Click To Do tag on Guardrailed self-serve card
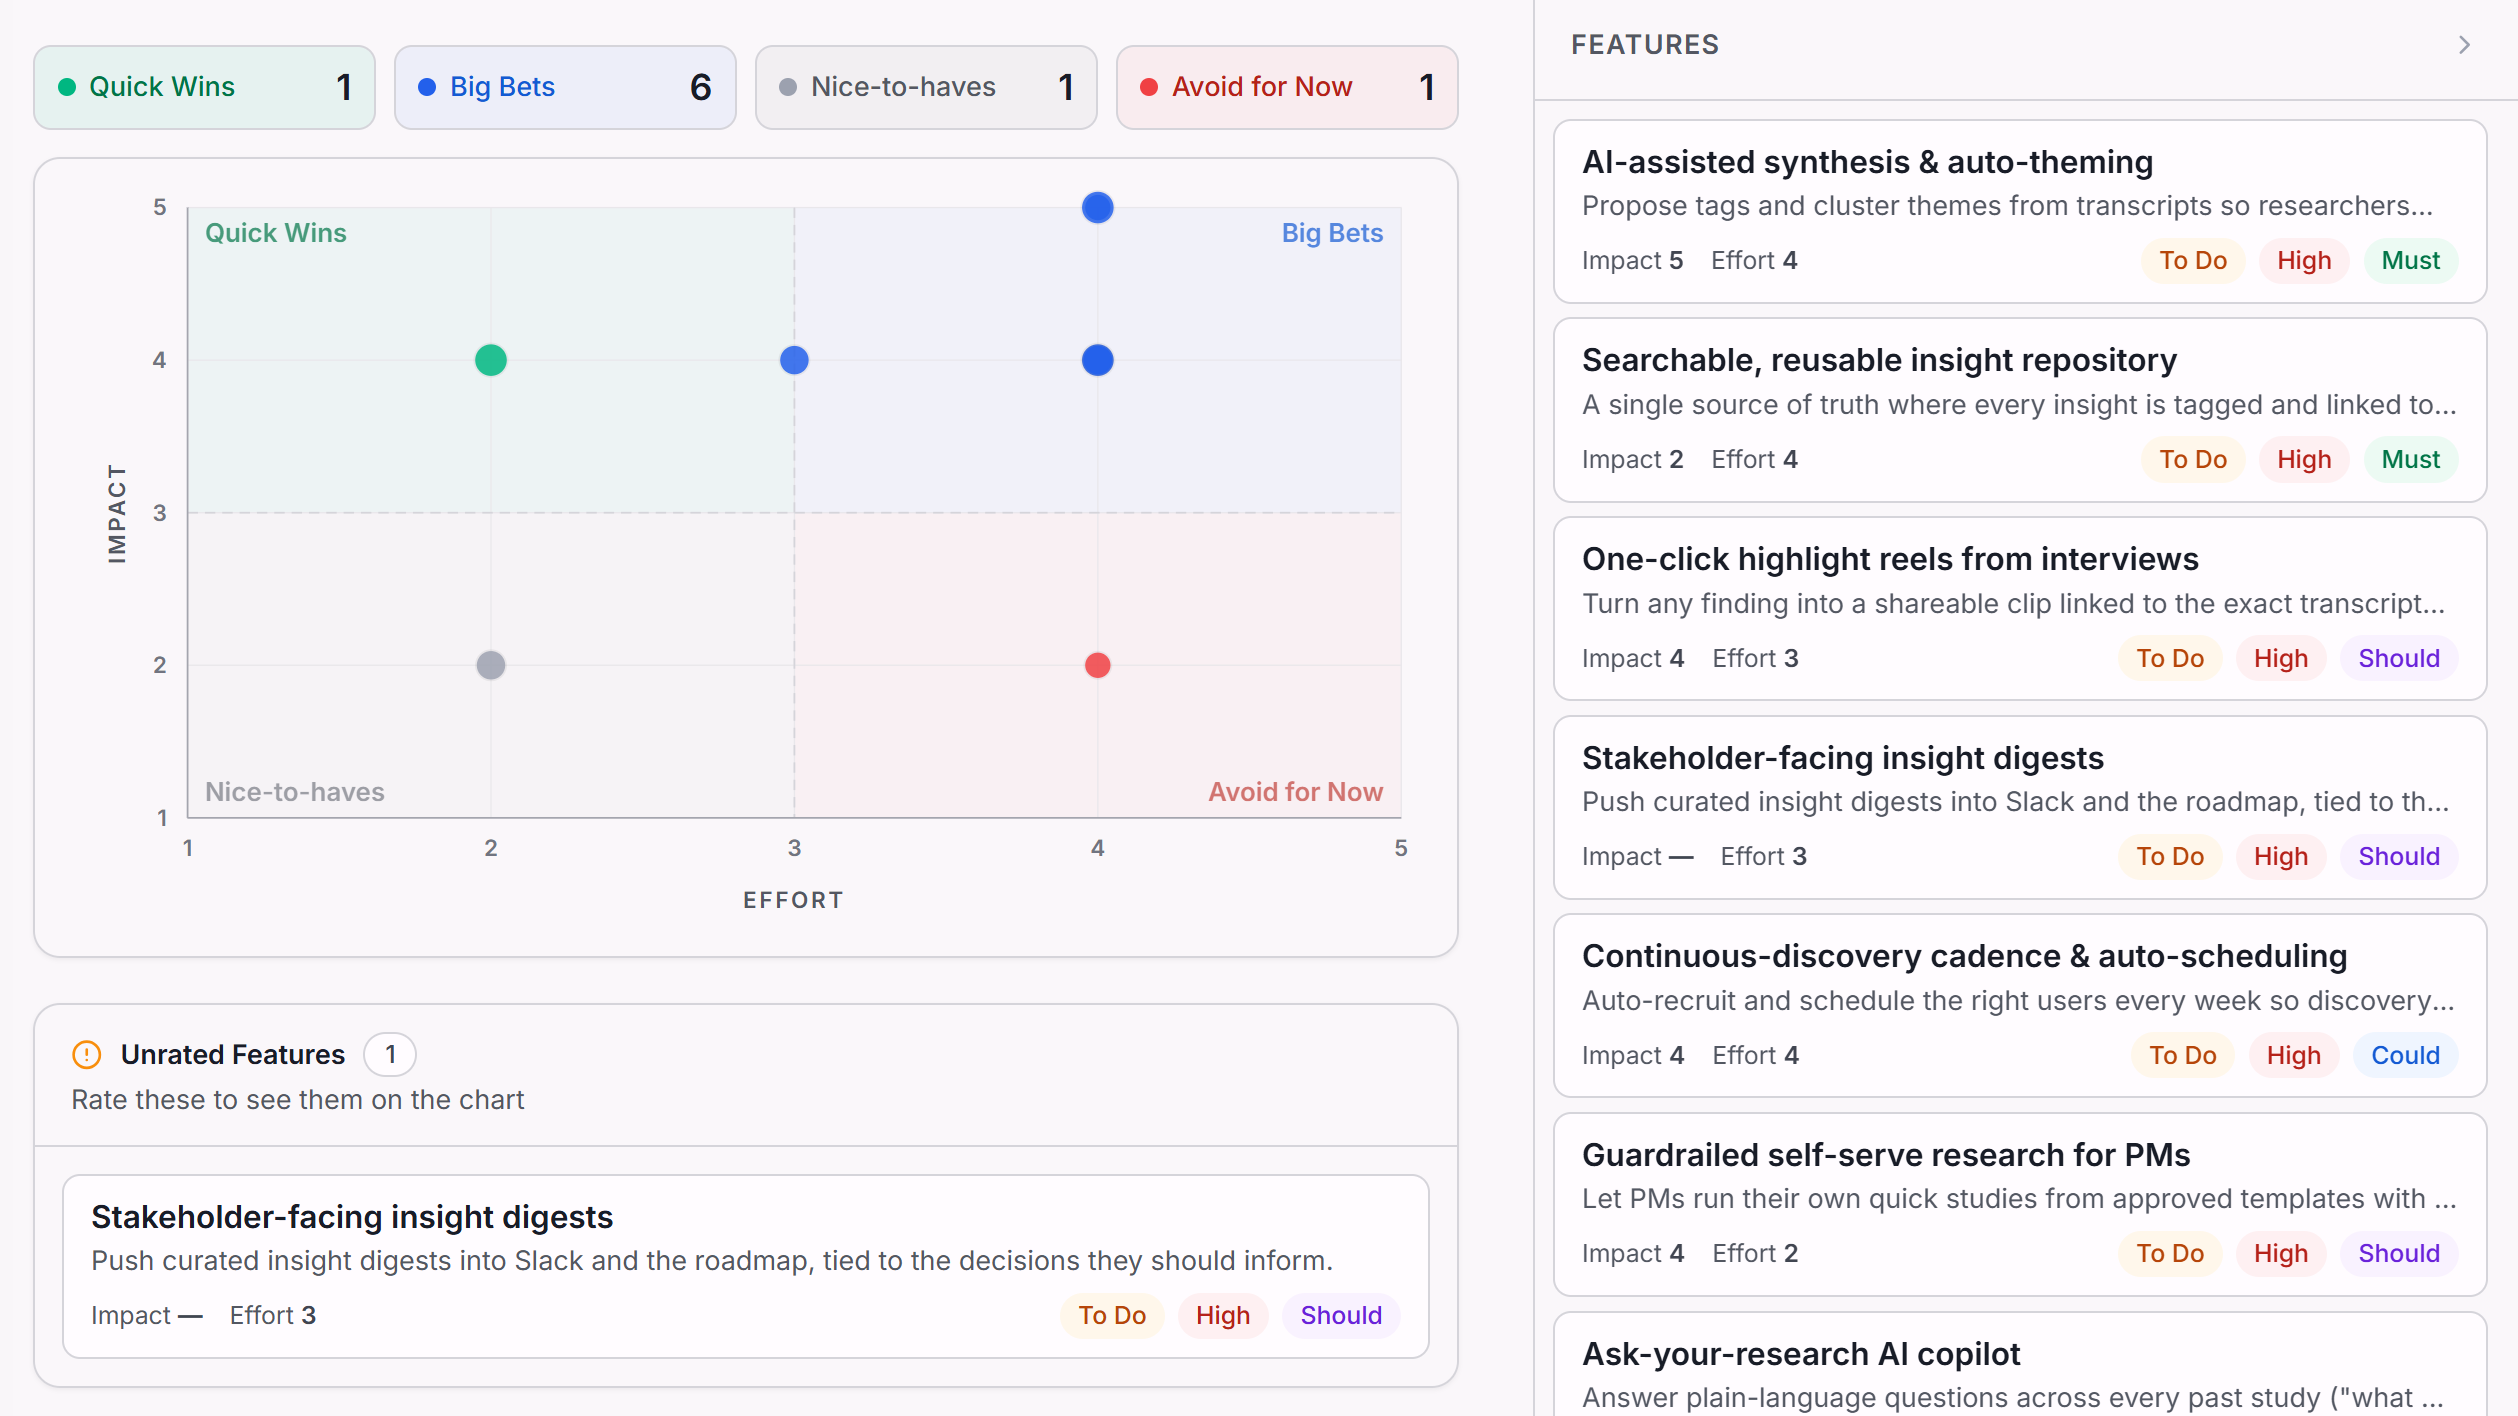 click(x=2170, y=1254)
